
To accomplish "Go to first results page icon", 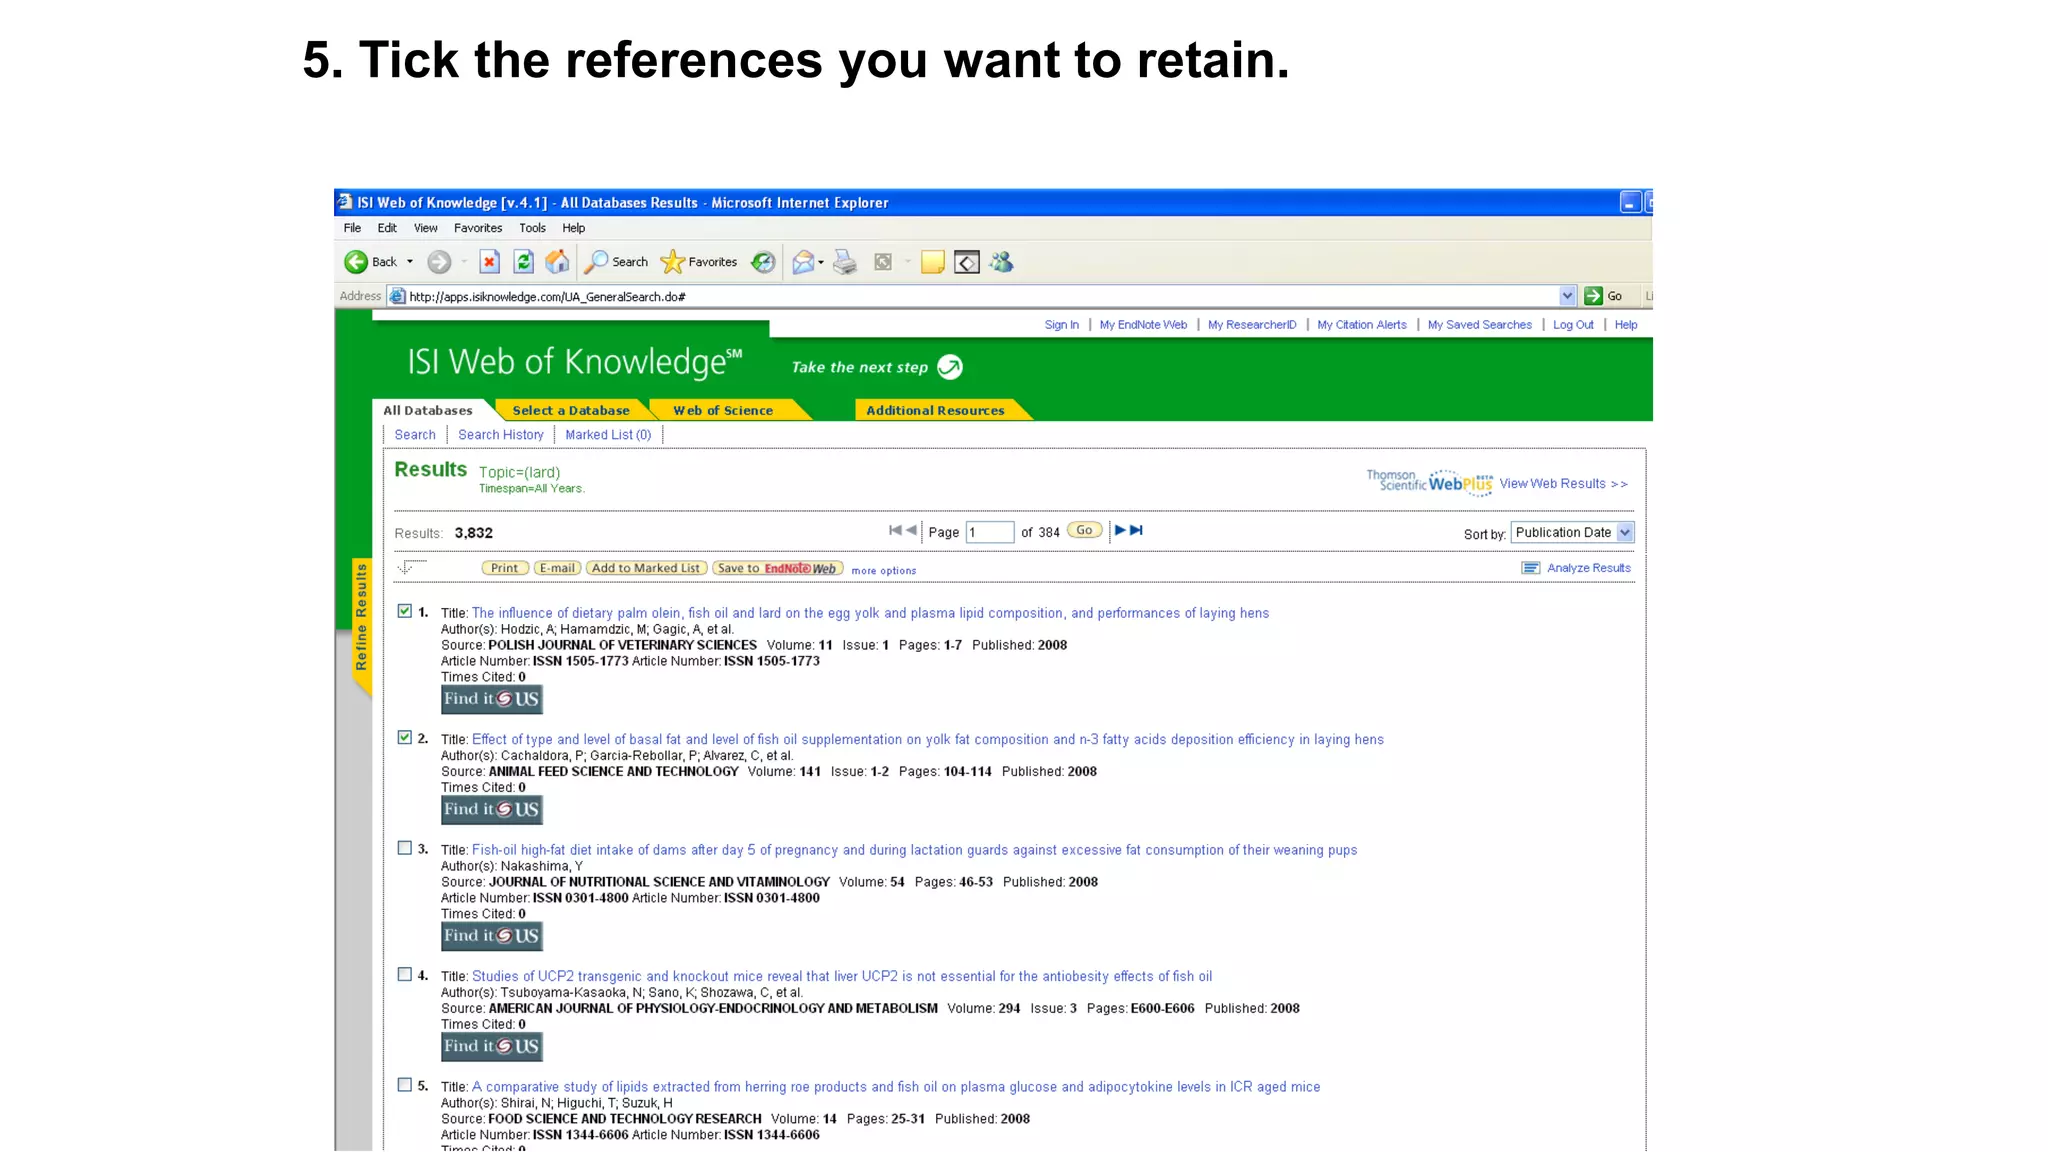I will (x=895, y=530).
